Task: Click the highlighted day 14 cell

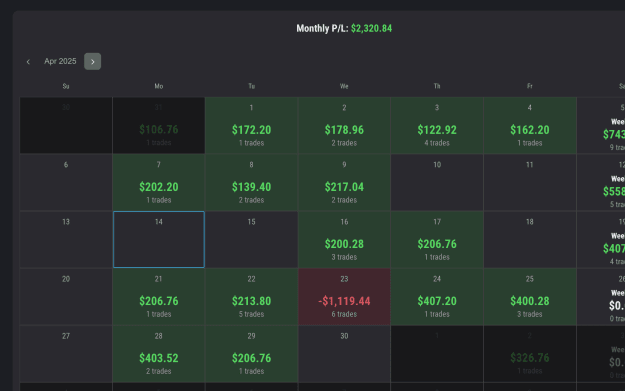Action: [x=159, y=240]
